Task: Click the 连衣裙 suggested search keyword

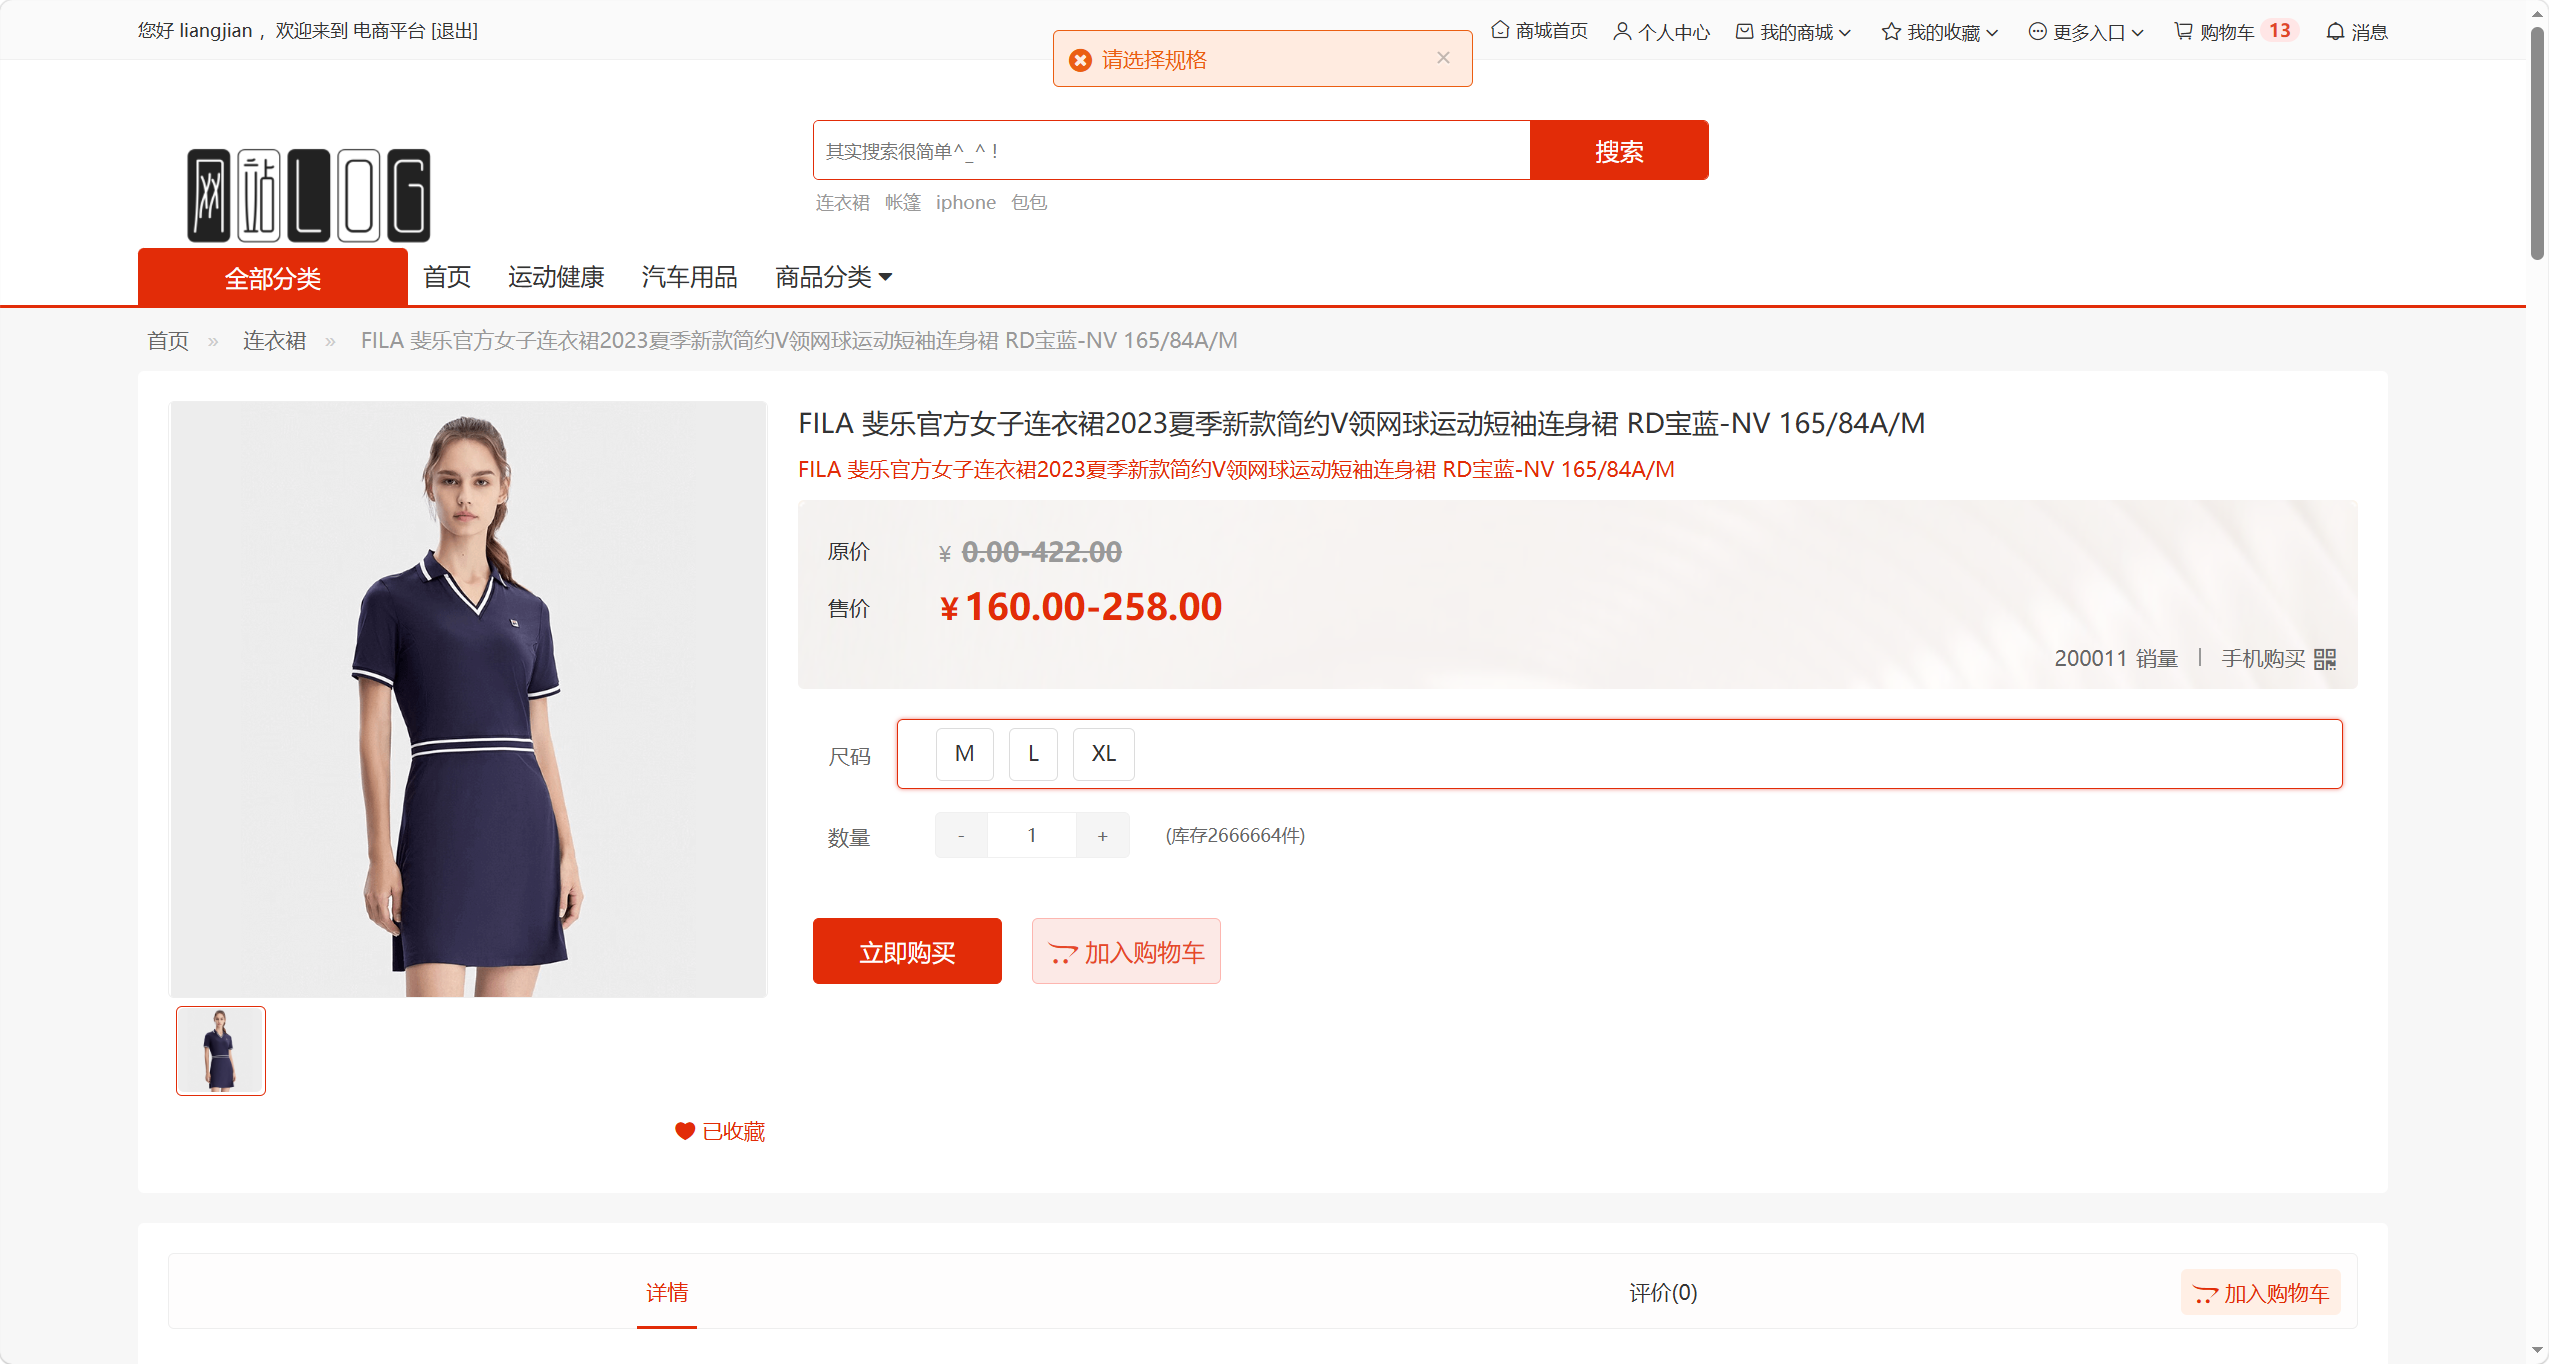Action: click(842, 203)
